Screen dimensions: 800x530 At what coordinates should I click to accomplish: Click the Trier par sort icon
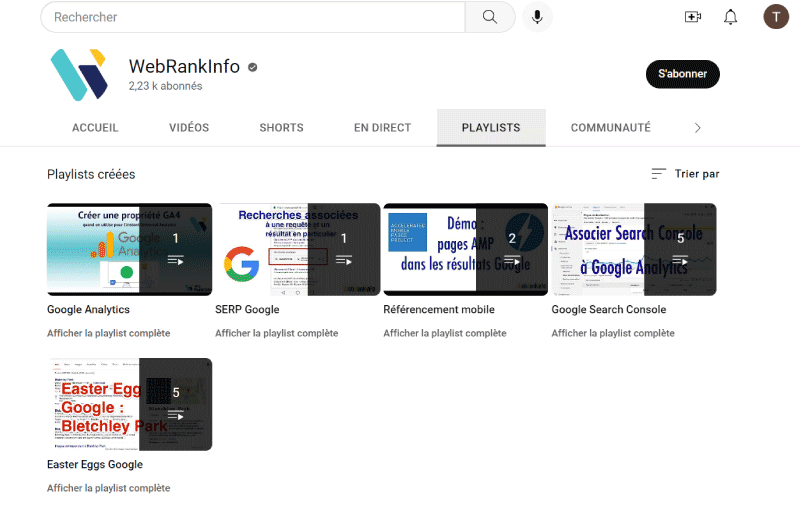(x=658, y=174)
